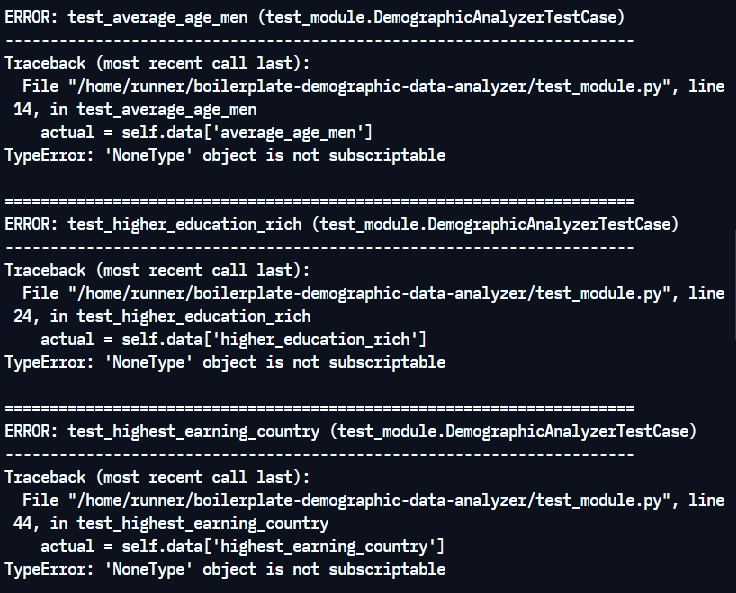Click the dashed separator below test_higher_education_rich header
This screenshot has height=593, width=736.
coord(319,247)
